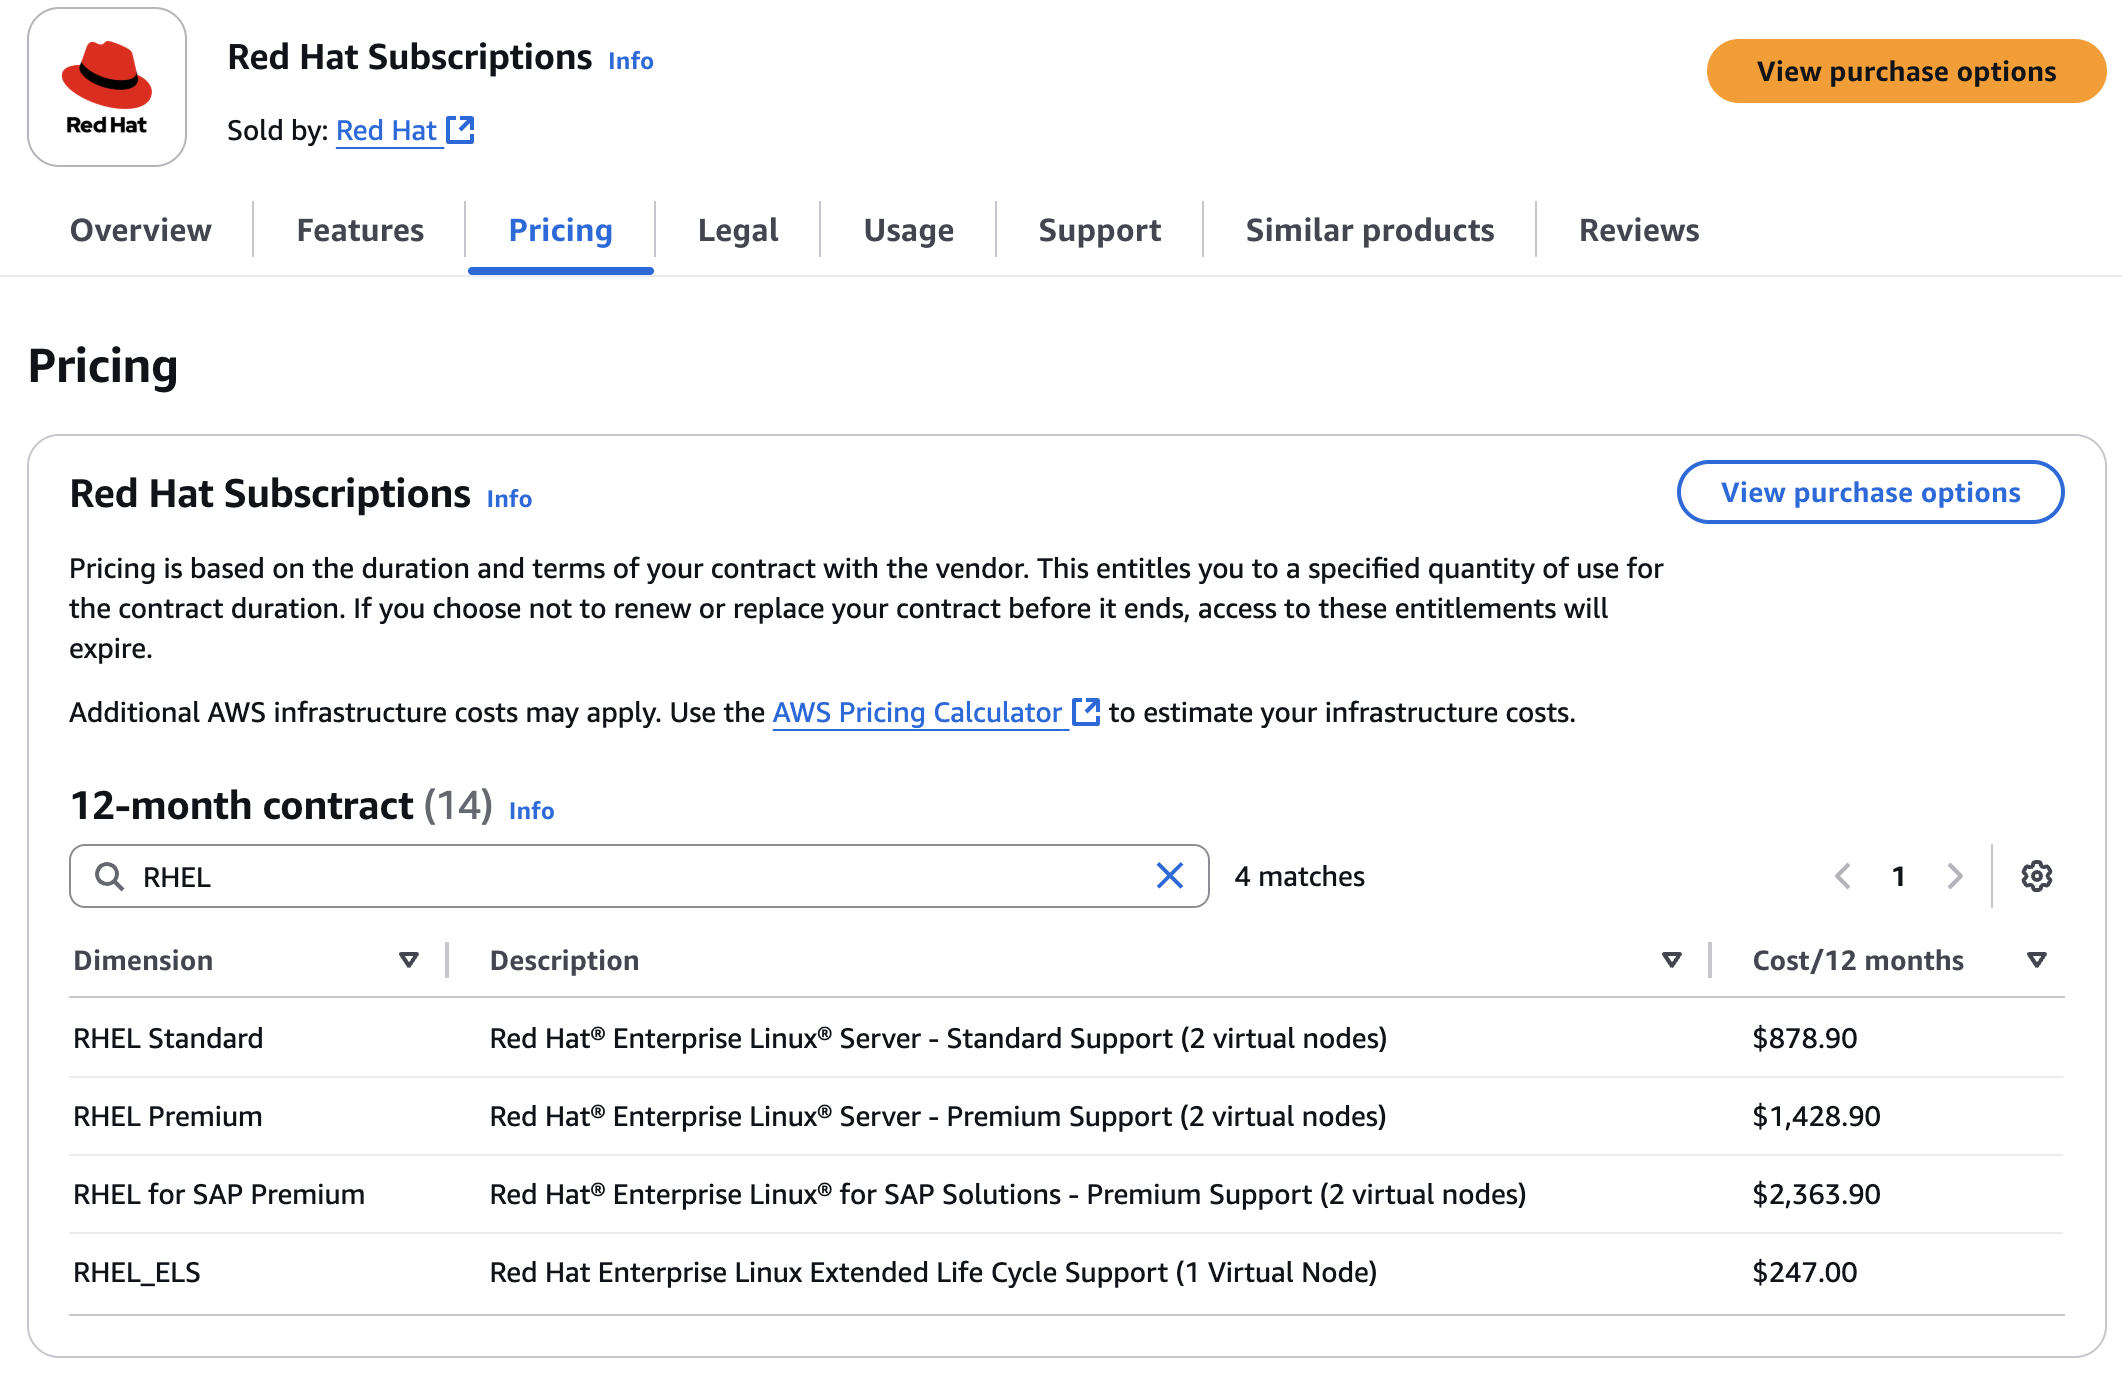Click the Standard Support (2 virtual nodes) description

pyautogui.click(x=938, y=1038)
